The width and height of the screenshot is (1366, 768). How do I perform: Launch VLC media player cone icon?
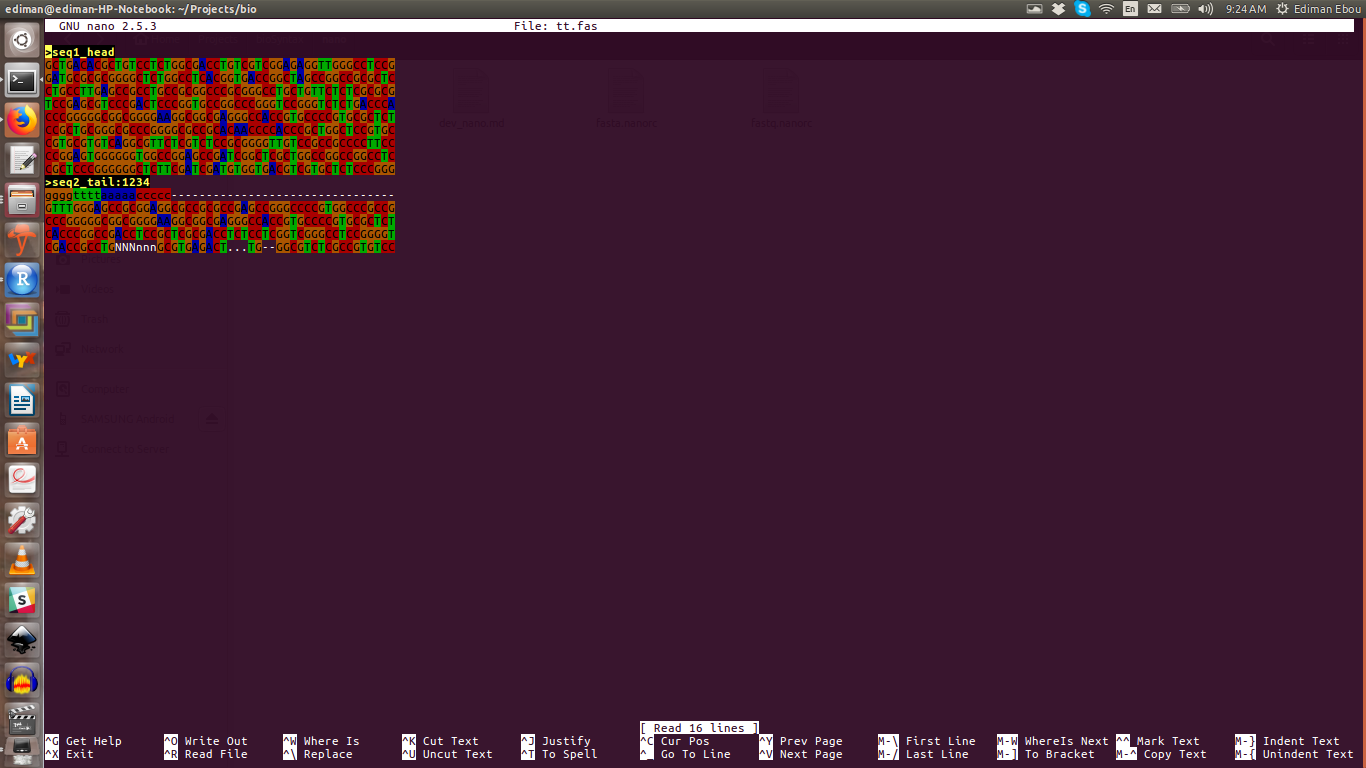(x=22, y=560)
